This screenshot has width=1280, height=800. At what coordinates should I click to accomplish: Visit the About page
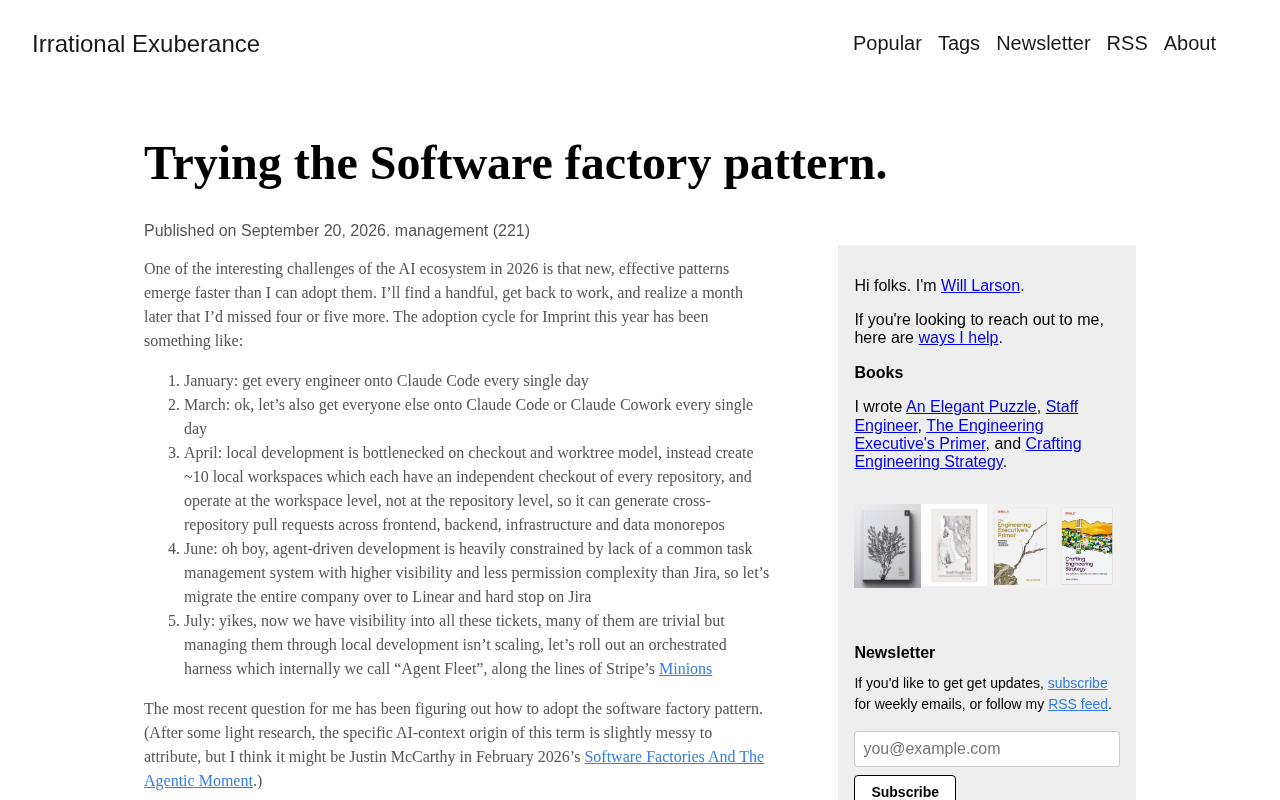1190,43
